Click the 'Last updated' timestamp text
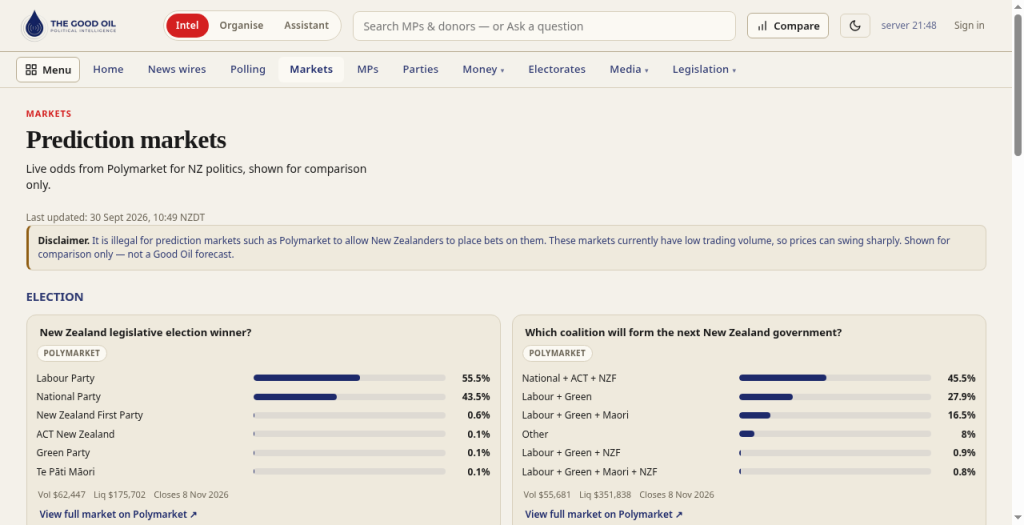Viewport: 1024px width, 525px height. [116, 217]
